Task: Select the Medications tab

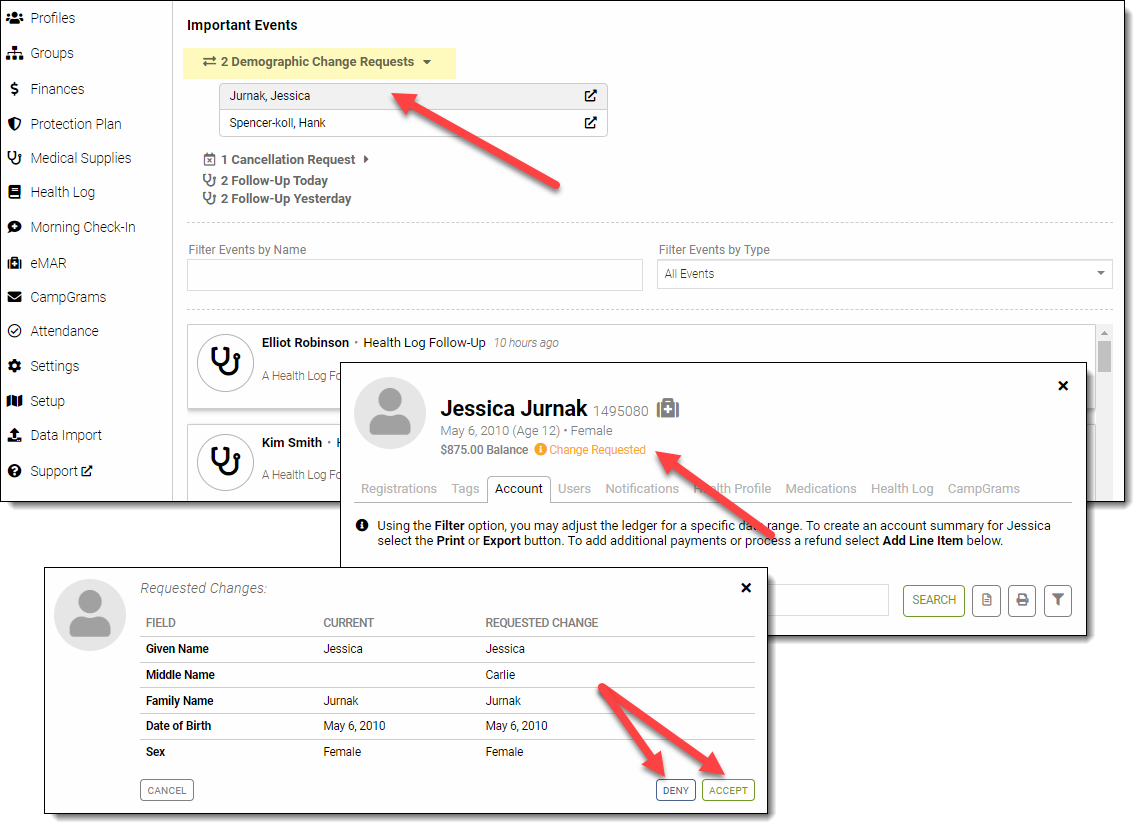Action: [x=820, y=489]
